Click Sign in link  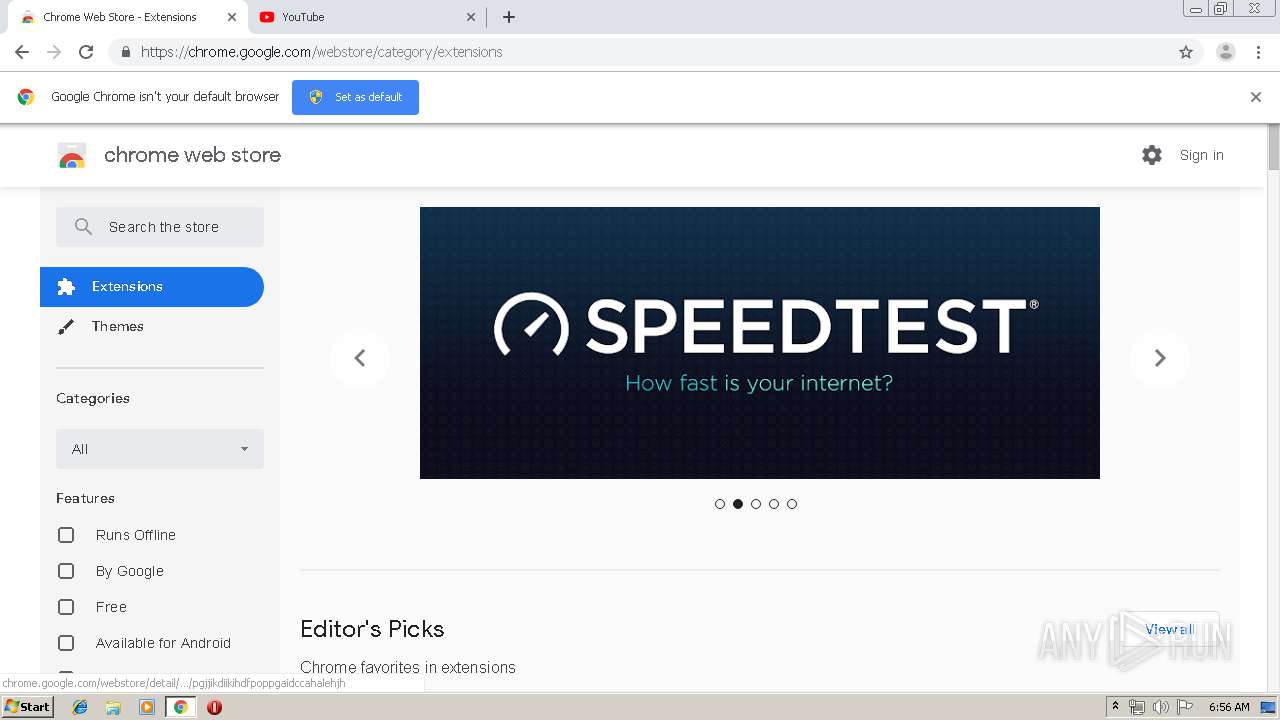pyautogui.click(x=1201, y=155)
